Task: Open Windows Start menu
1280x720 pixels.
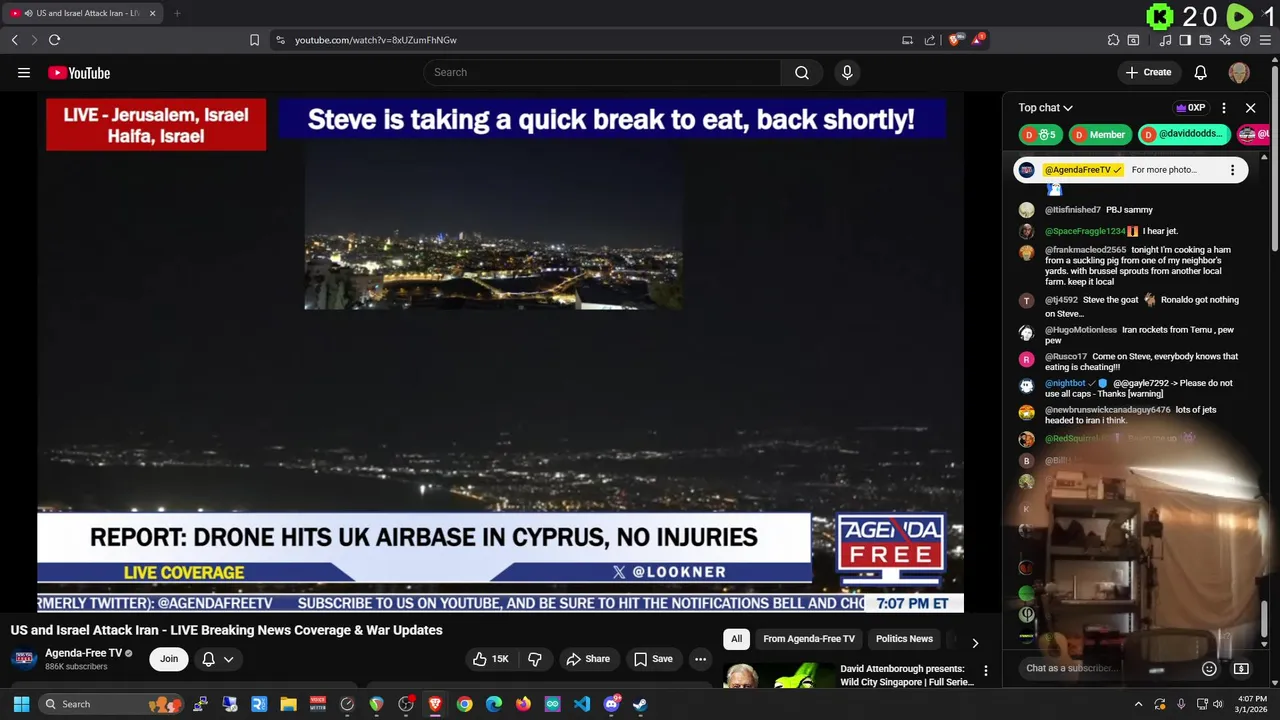Action: [21, 704]
